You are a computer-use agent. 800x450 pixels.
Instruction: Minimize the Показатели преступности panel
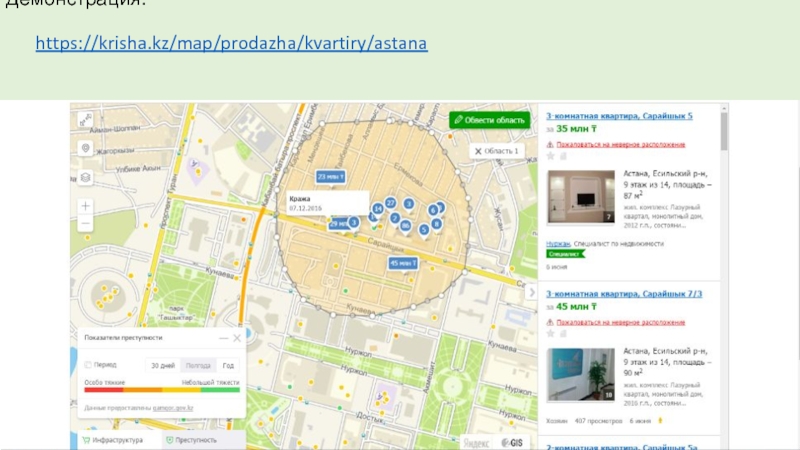pos(223,338)
